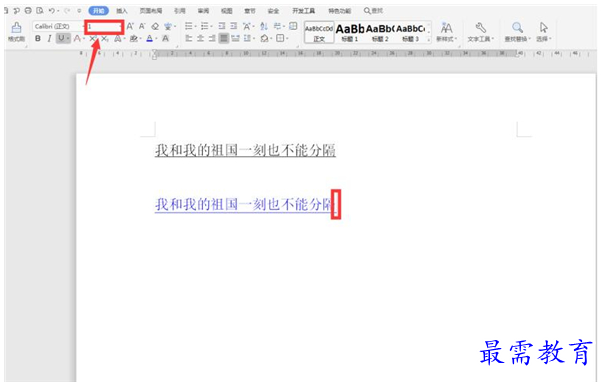Viewport: 601px width, 384px height.
Task: Open the Developer Tools (开发工具) tab
Action: [304, 11]
